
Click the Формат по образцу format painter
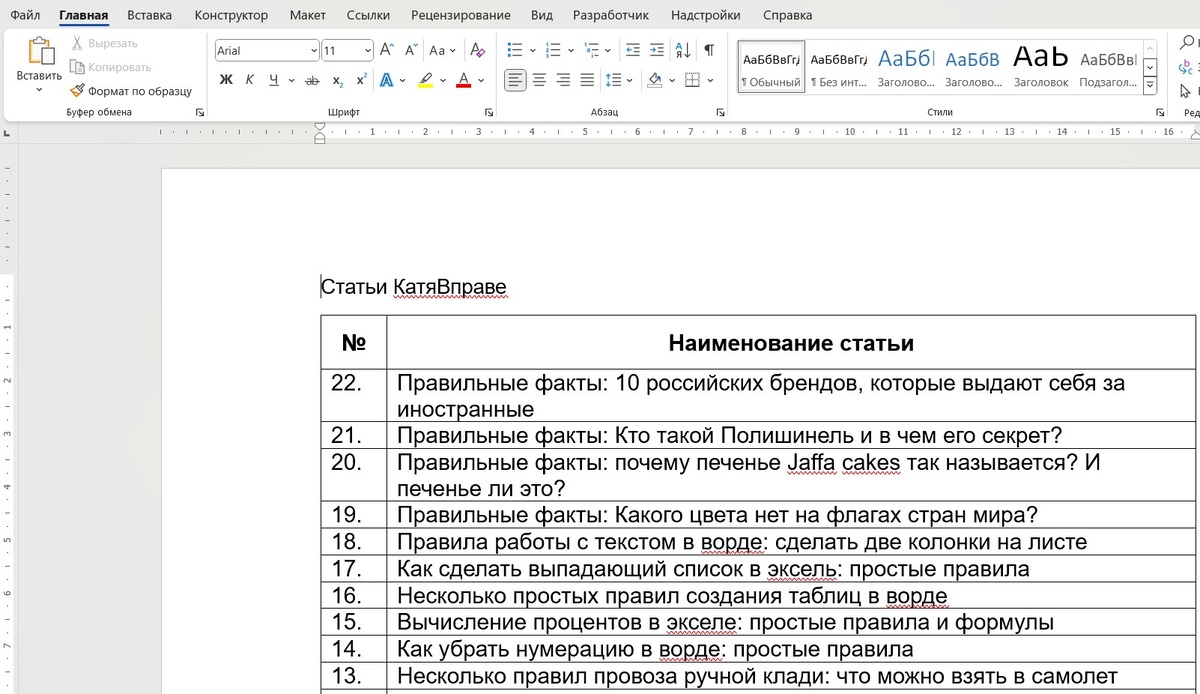130,91
